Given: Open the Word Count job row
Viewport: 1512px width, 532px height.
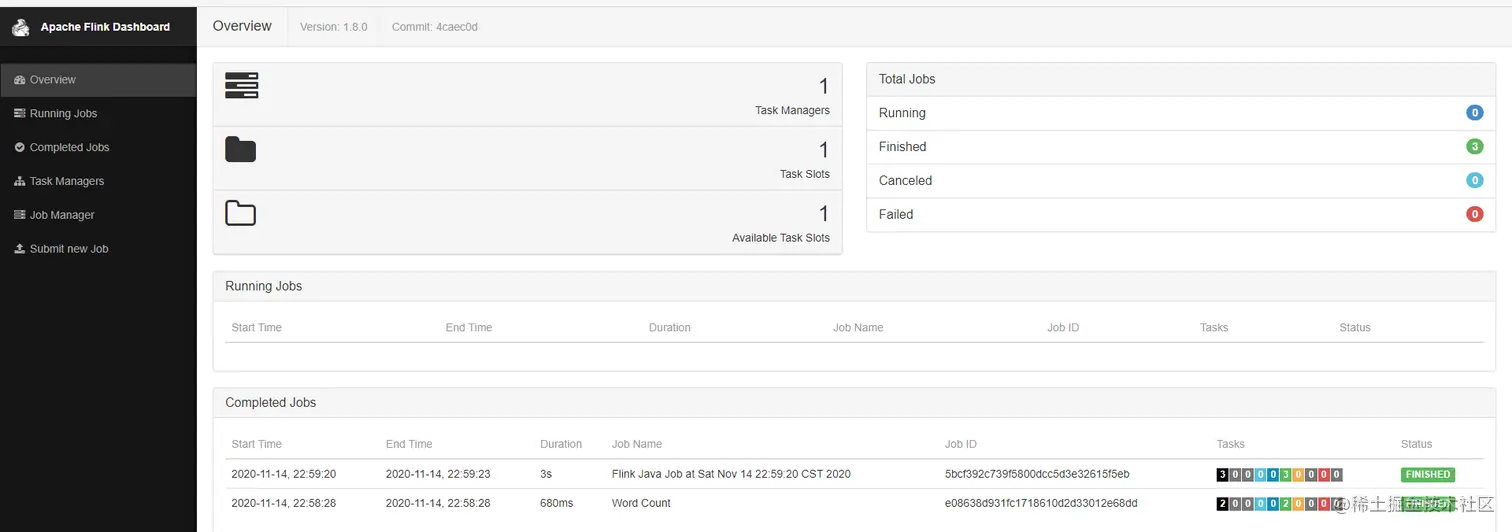Looking at the screenshot, I should point(641,503).
